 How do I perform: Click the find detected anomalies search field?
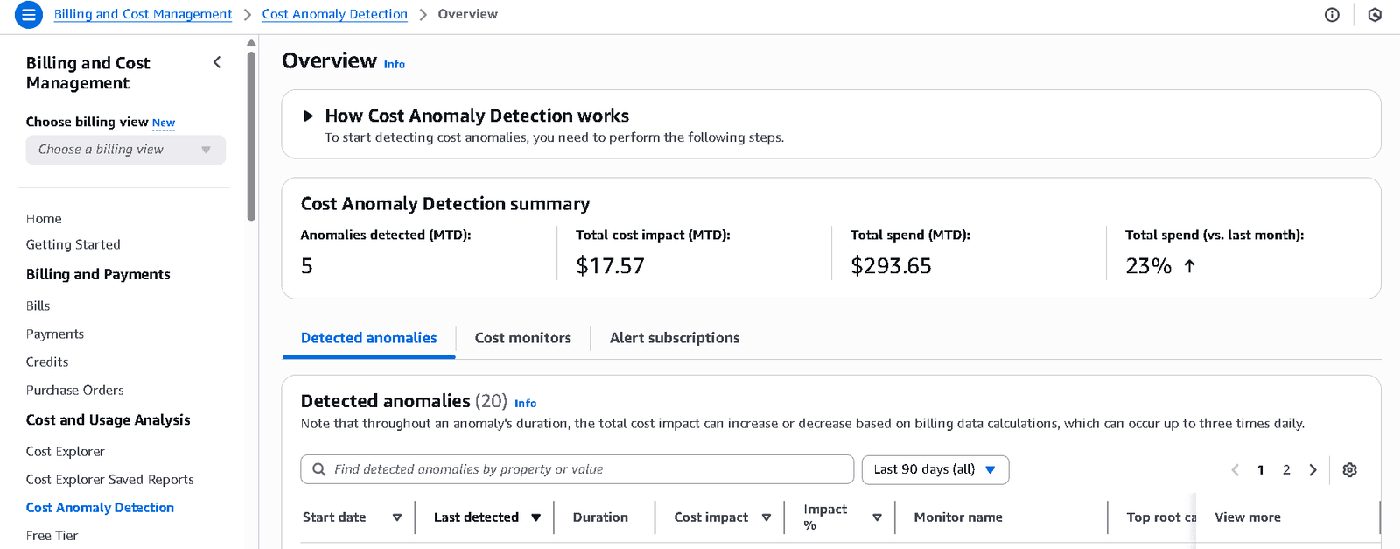coord(577,469)
